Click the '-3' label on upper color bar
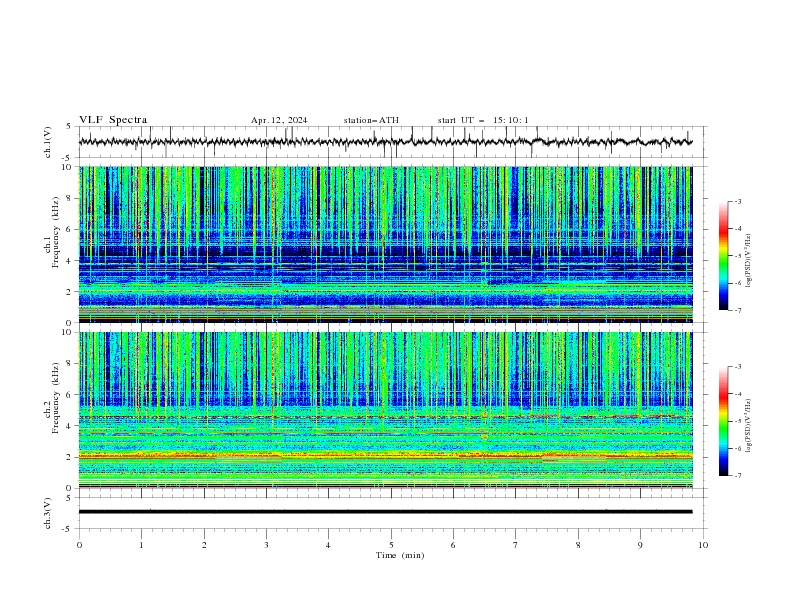This screenshot has height=612, width=792. tap(738, 201)
